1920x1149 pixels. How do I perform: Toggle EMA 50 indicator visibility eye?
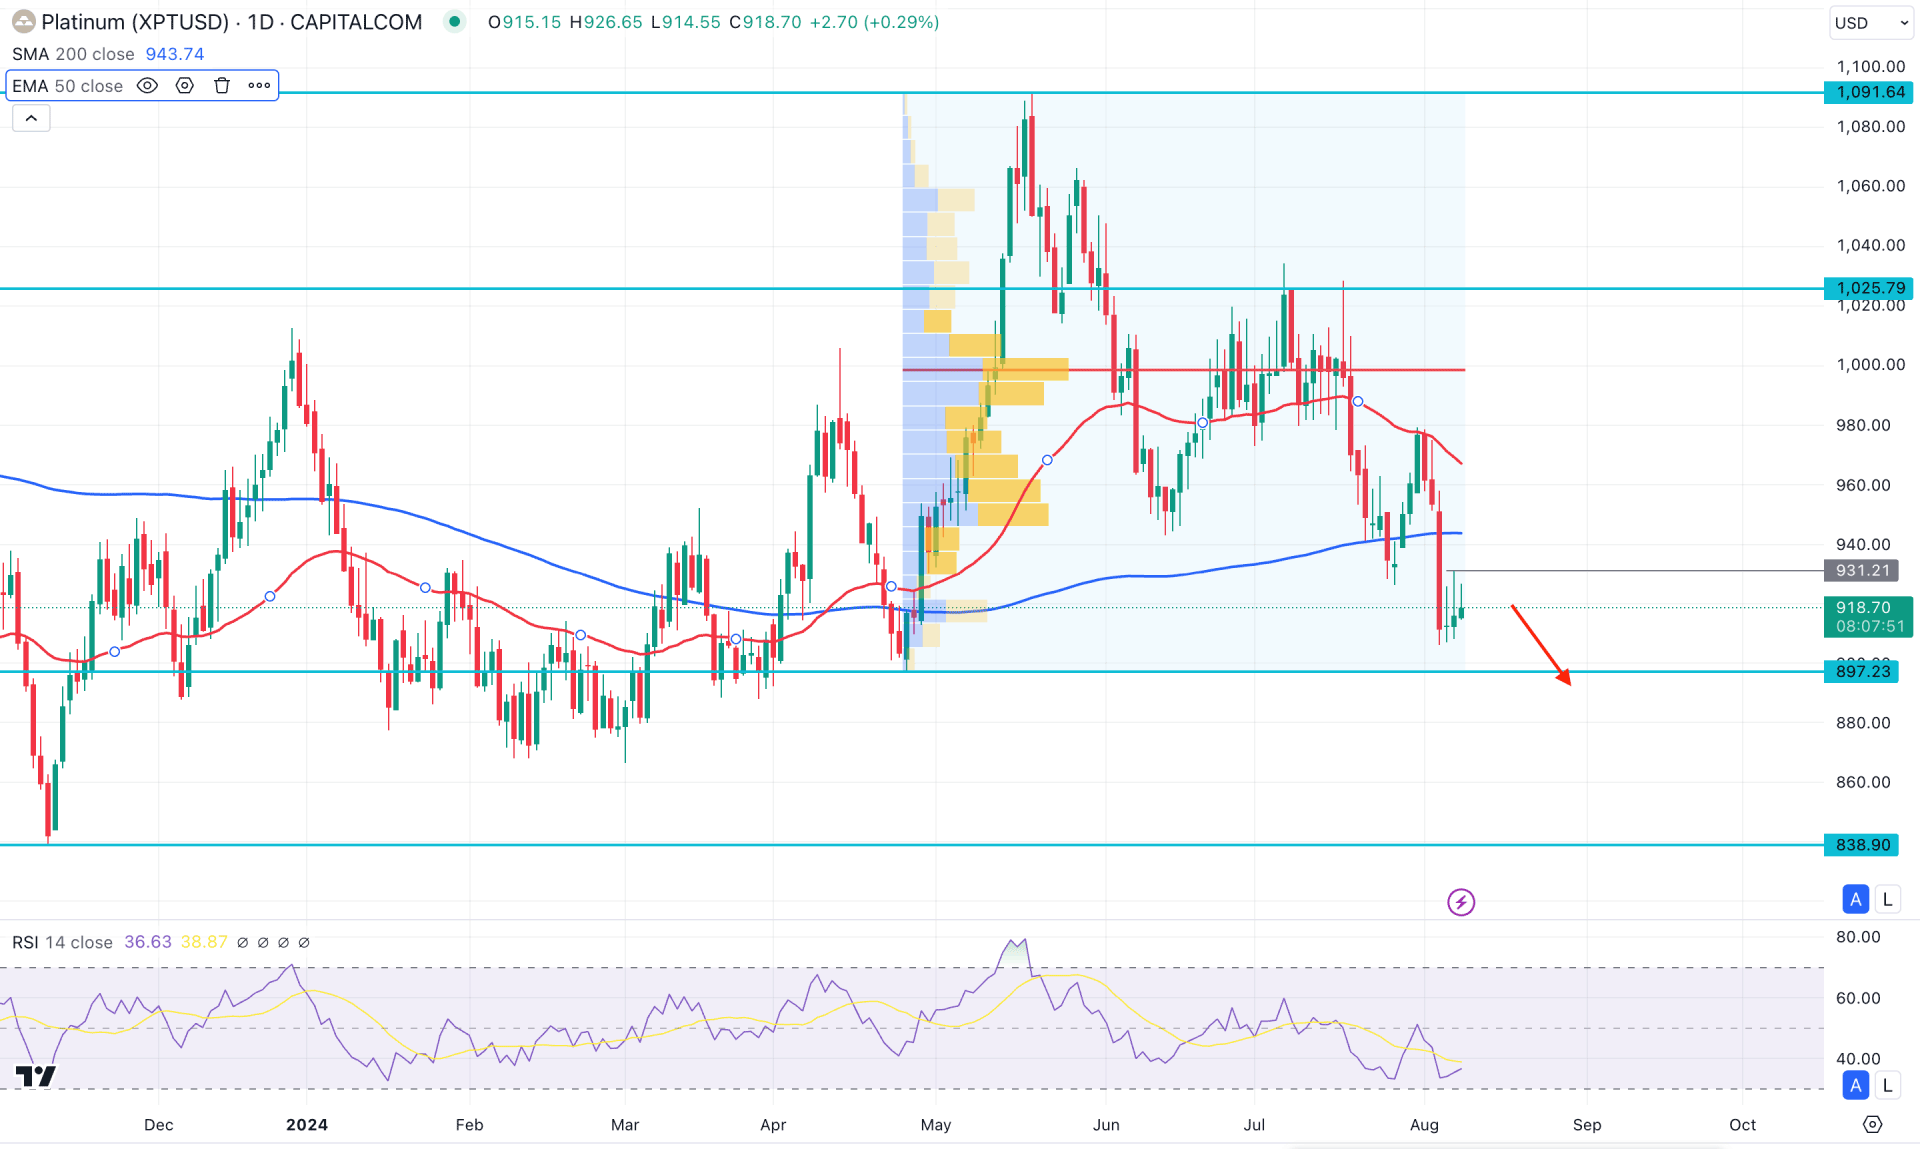(x=147, y=86)
